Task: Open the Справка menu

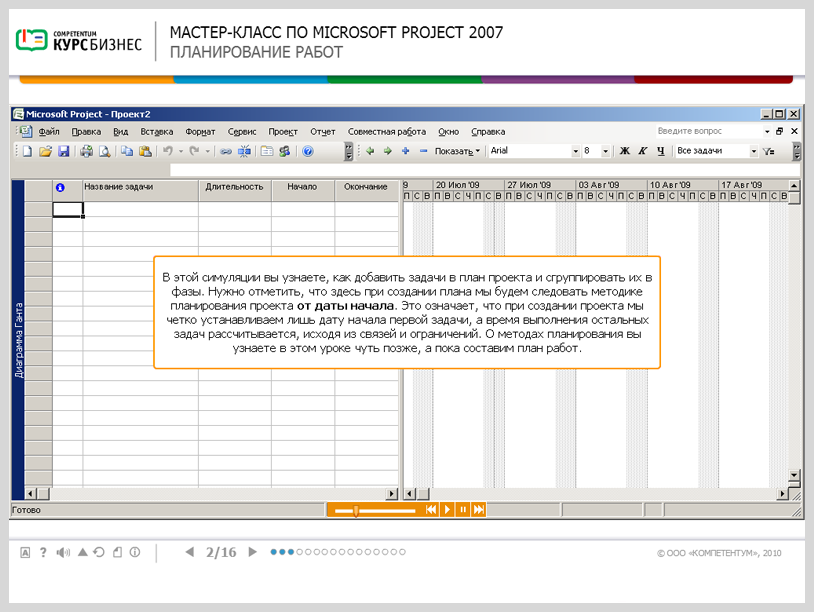Action: 488,132
